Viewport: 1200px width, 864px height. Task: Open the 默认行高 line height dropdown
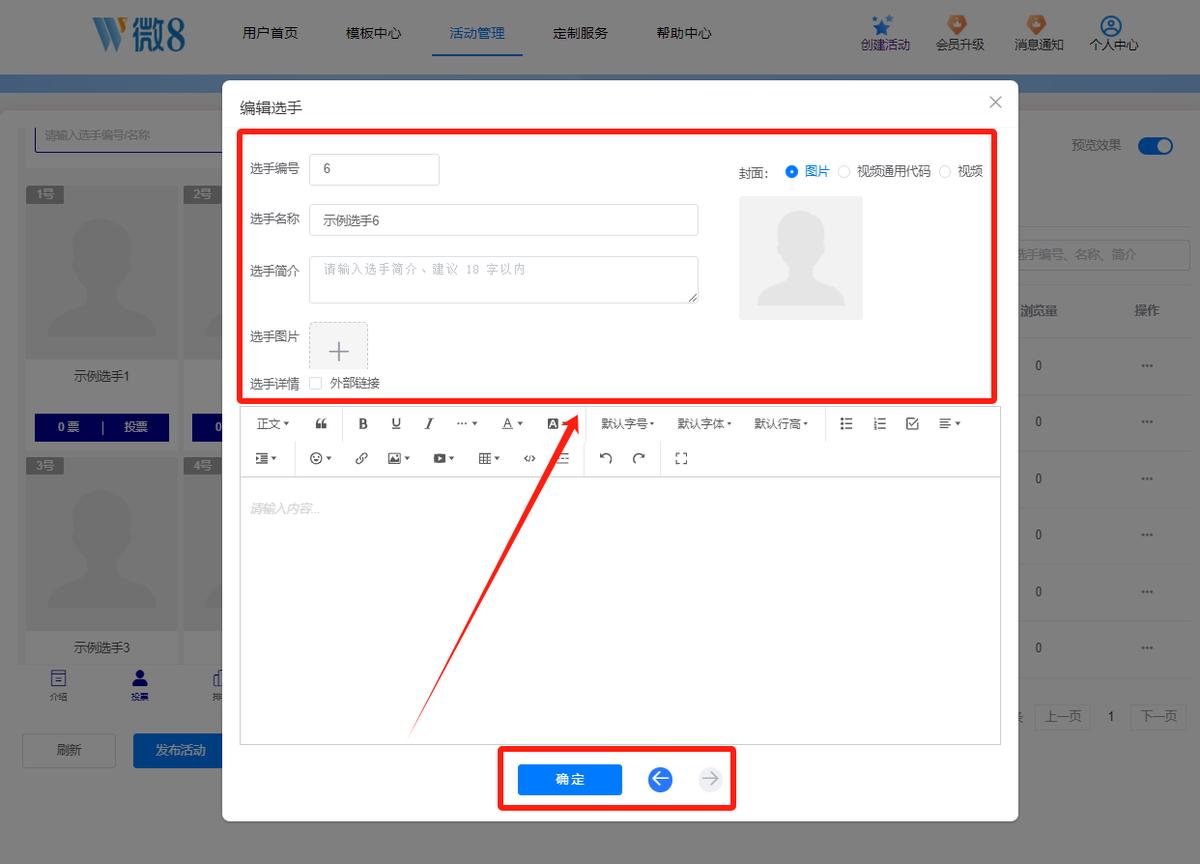click(781, 424)
